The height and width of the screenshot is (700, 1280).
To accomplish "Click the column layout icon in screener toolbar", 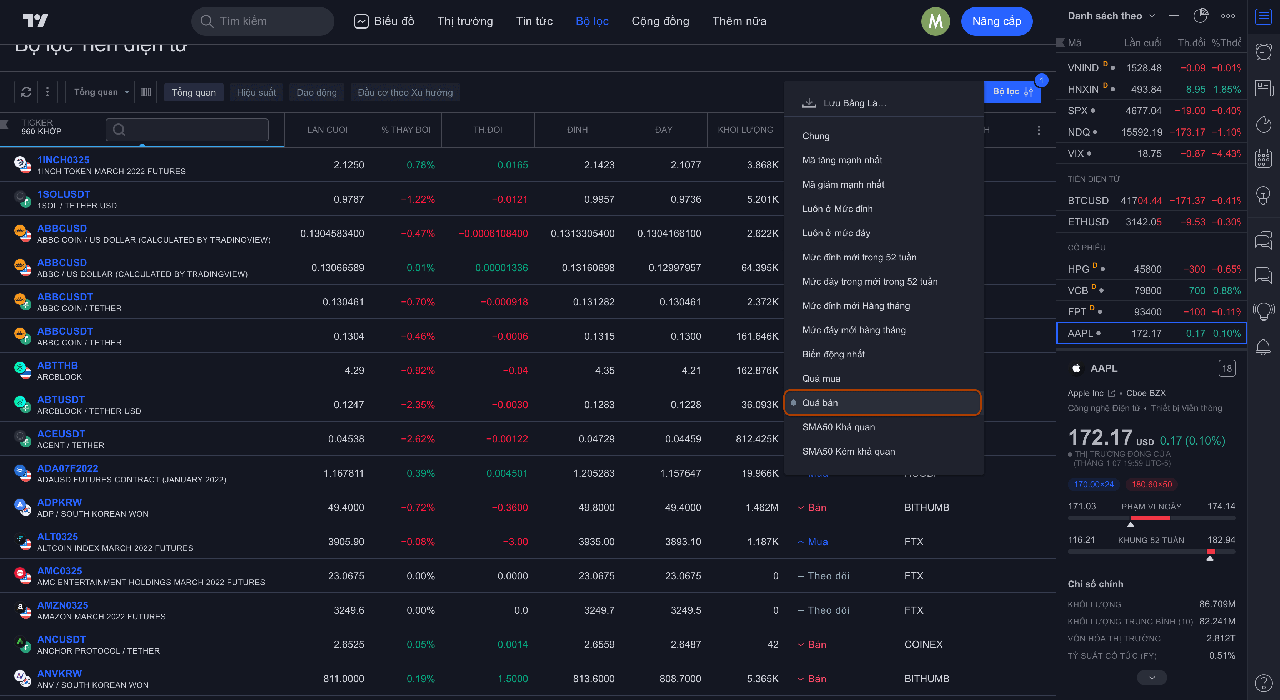I will click(146, 92).
